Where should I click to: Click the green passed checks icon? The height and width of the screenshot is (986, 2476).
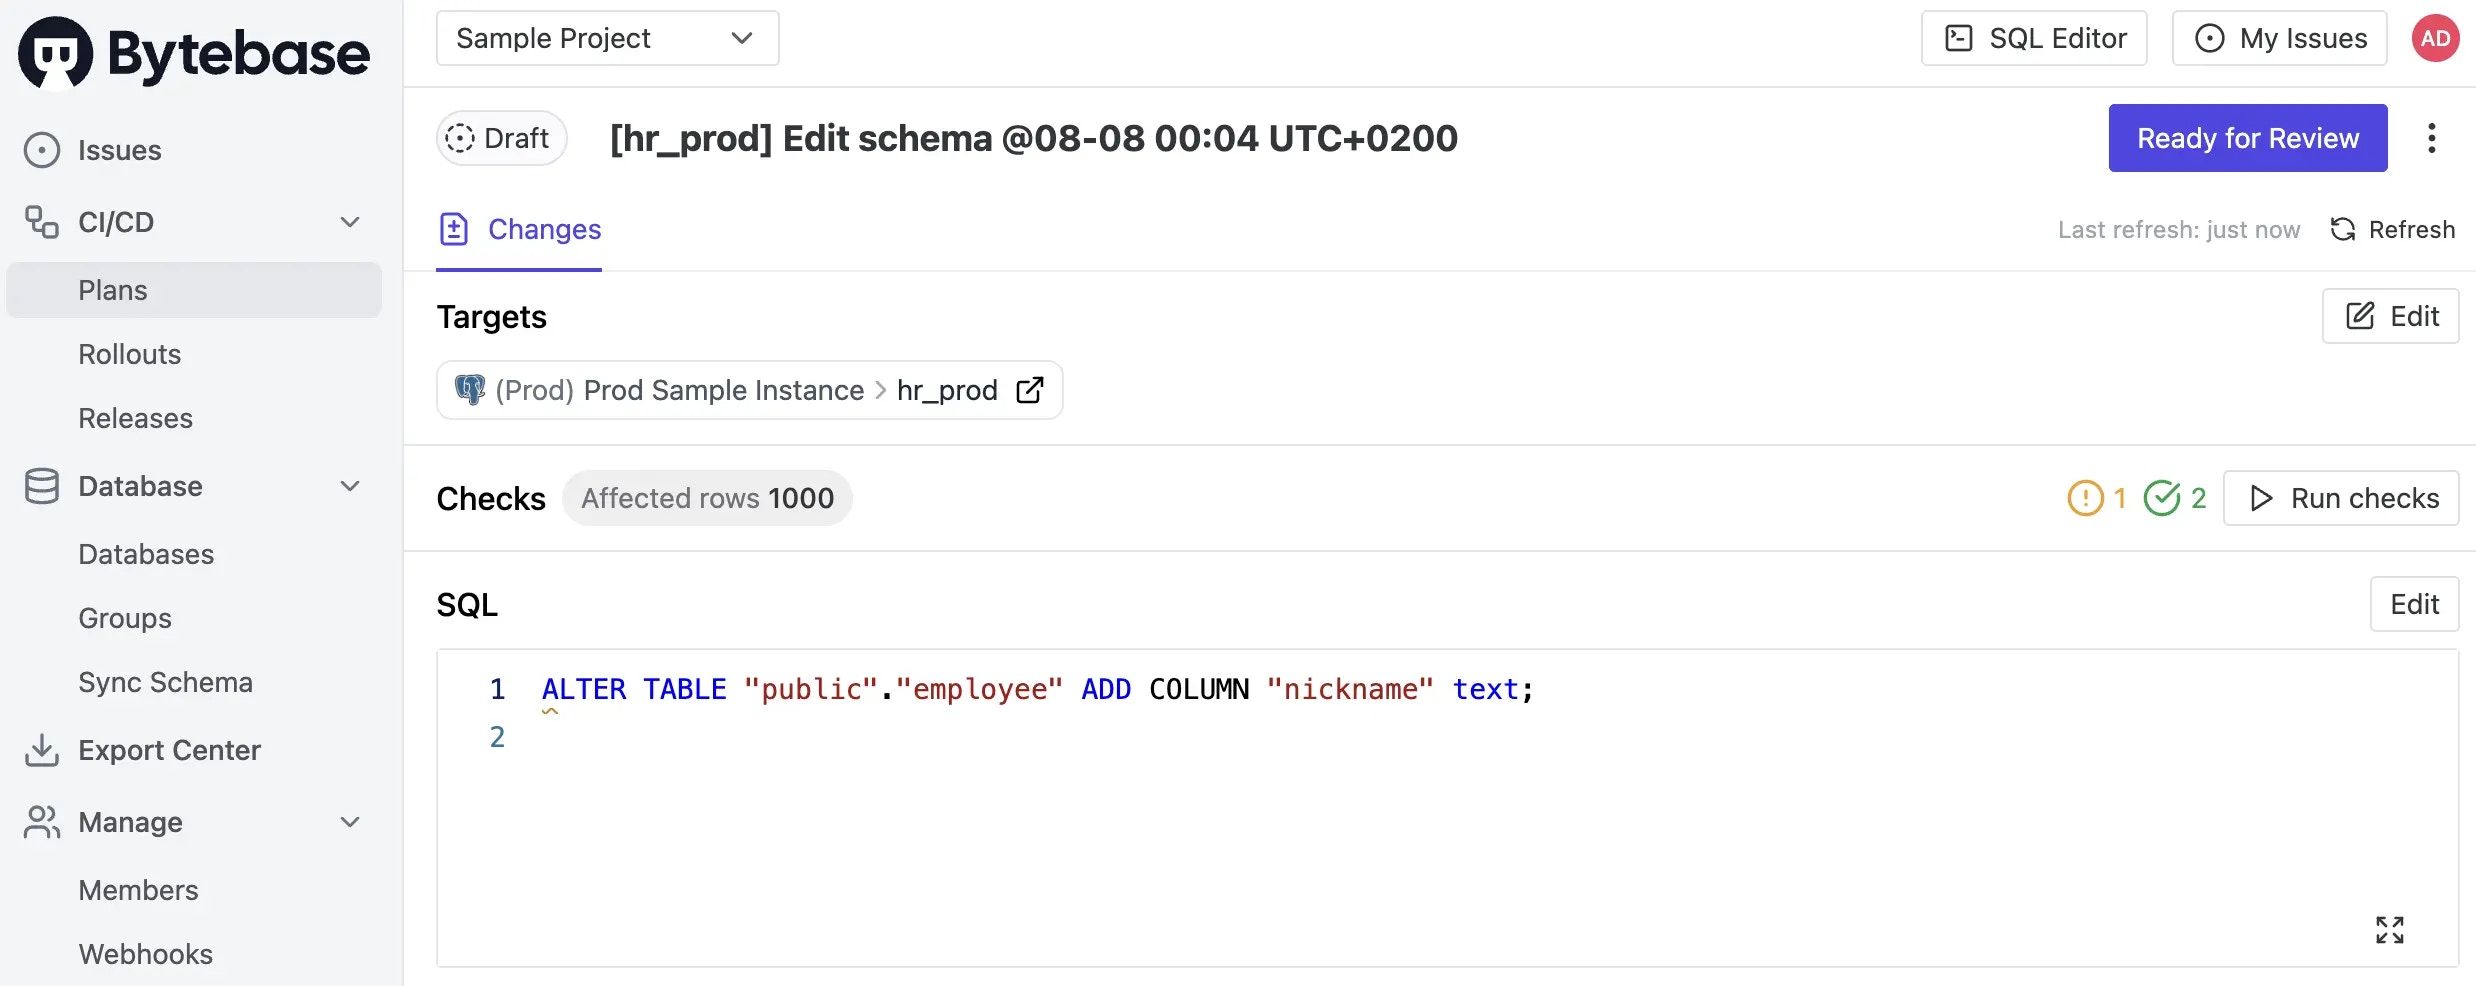pos(2162,498)
